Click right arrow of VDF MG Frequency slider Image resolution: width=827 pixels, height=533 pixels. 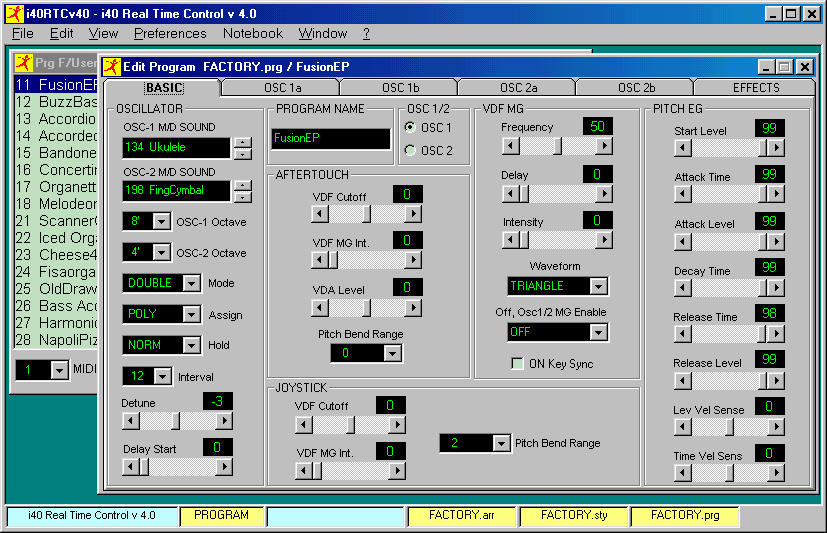coord(603,146)
